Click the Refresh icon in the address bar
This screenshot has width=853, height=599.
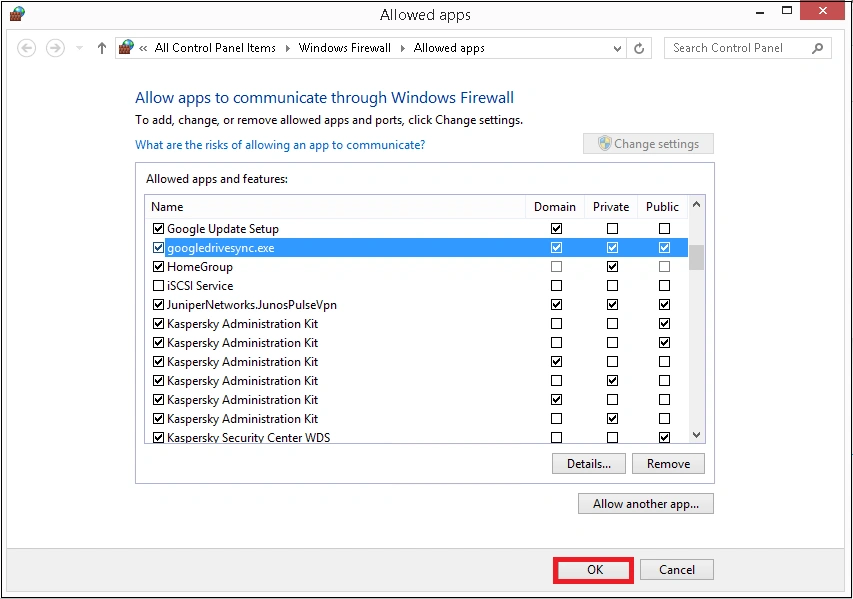point(639,48)
